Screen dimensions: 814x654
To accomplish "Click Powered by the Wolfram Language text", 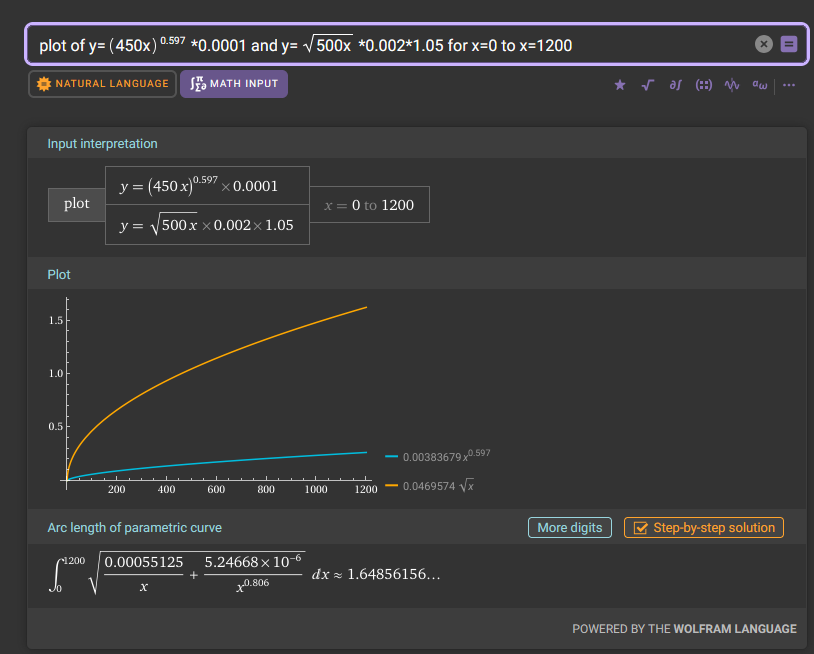I will (x=684, y=629).
